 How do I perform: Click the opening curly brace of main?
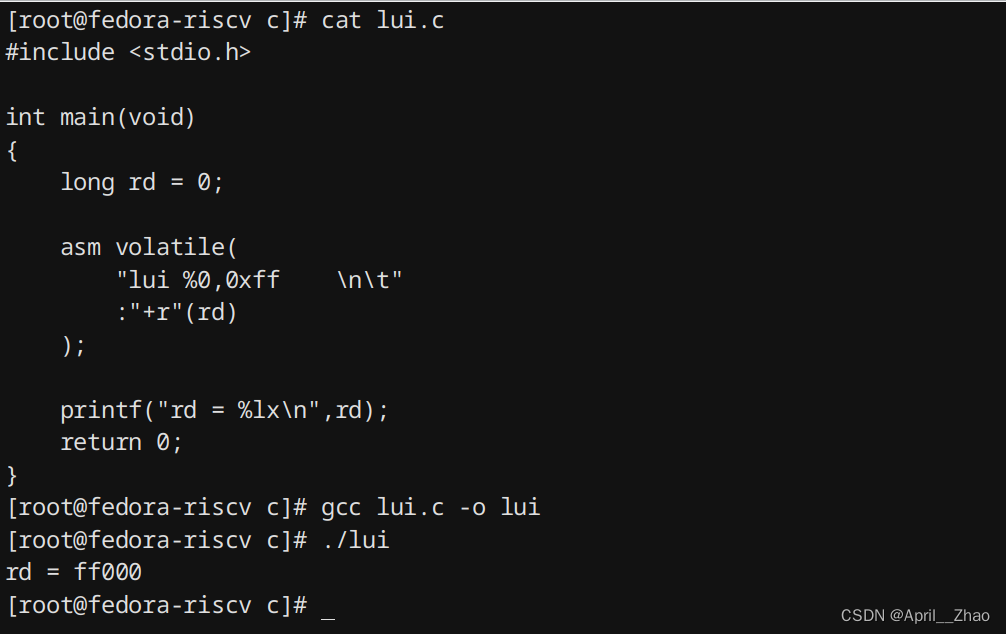[12, 151]
